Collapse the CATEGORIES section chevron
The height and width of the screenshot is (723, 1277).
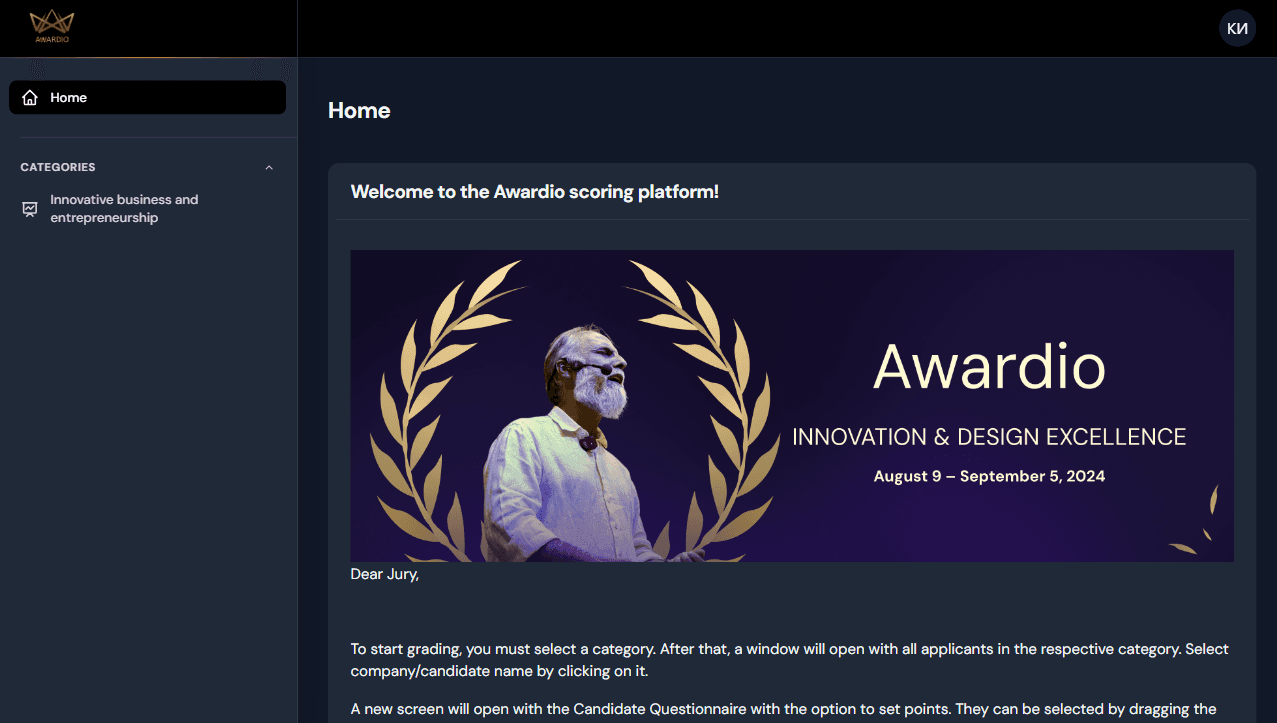point(269,167)
